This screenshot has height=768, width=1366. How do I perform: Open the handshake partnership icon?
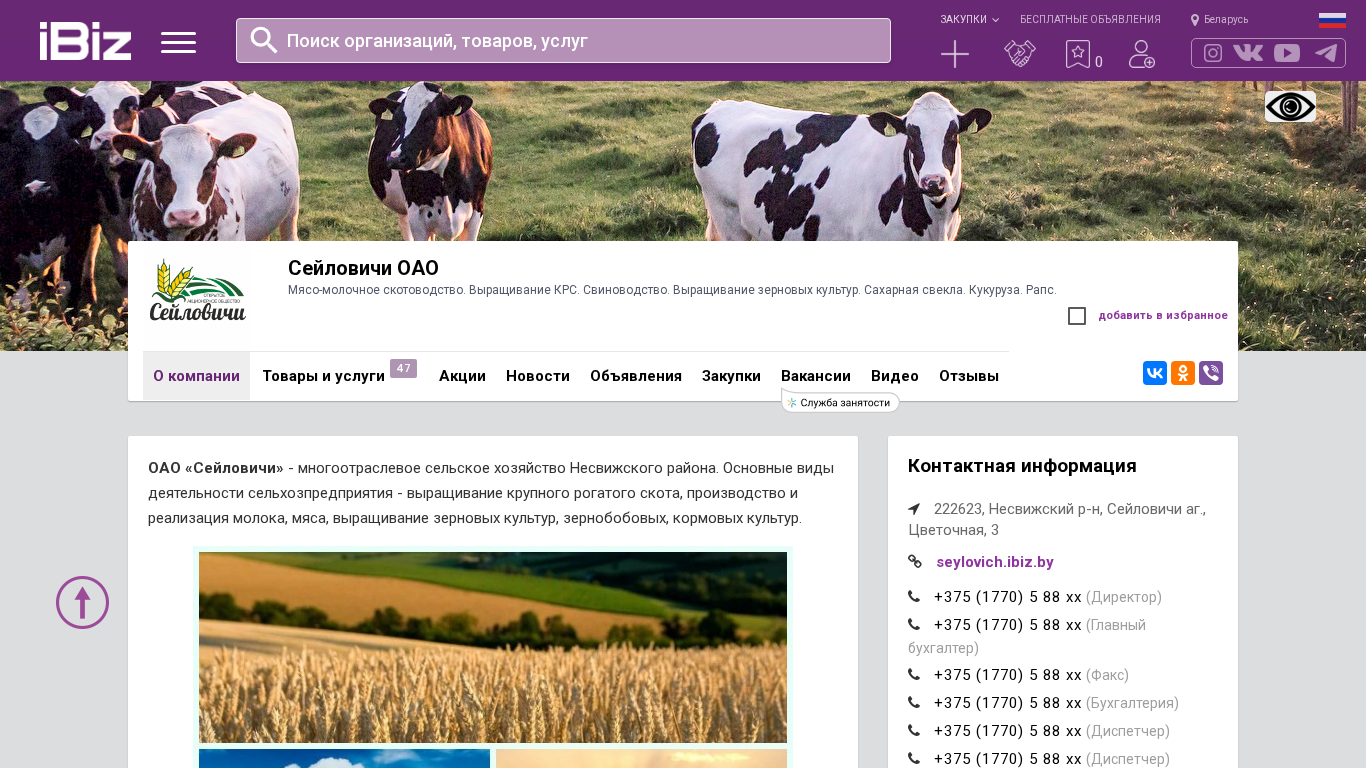pyautogui.click(x=1020, y=54)
